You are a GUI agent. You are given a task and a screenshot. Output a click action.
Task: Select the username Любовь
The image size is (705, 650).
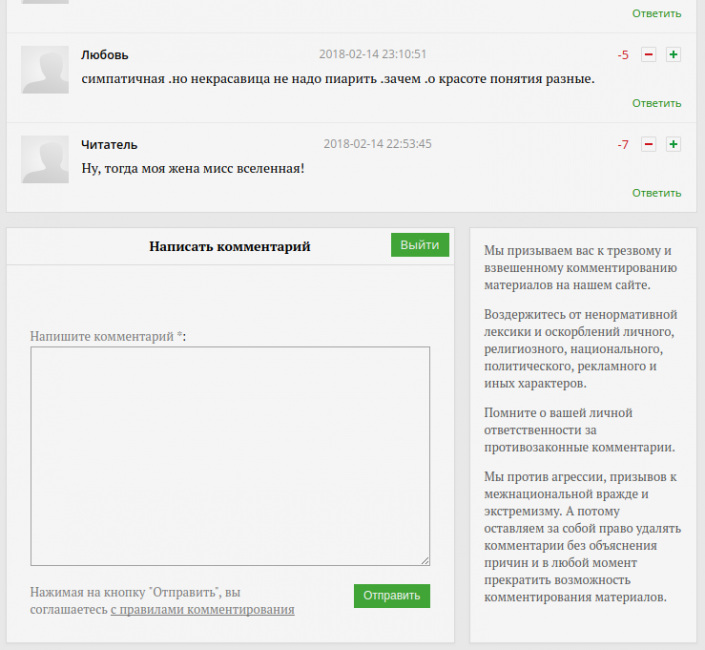click(x=105, y=55)
